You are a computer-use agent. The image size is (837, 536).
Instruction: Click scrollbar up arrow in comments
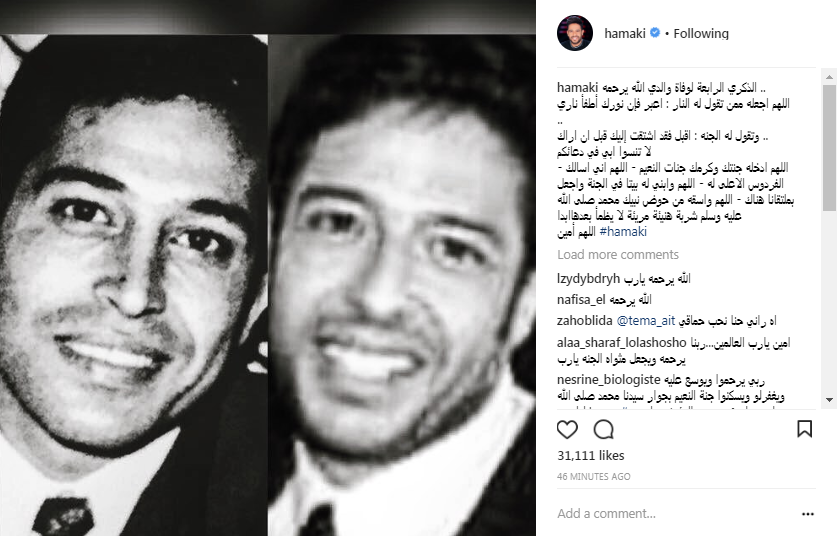(x=829, y=77)
